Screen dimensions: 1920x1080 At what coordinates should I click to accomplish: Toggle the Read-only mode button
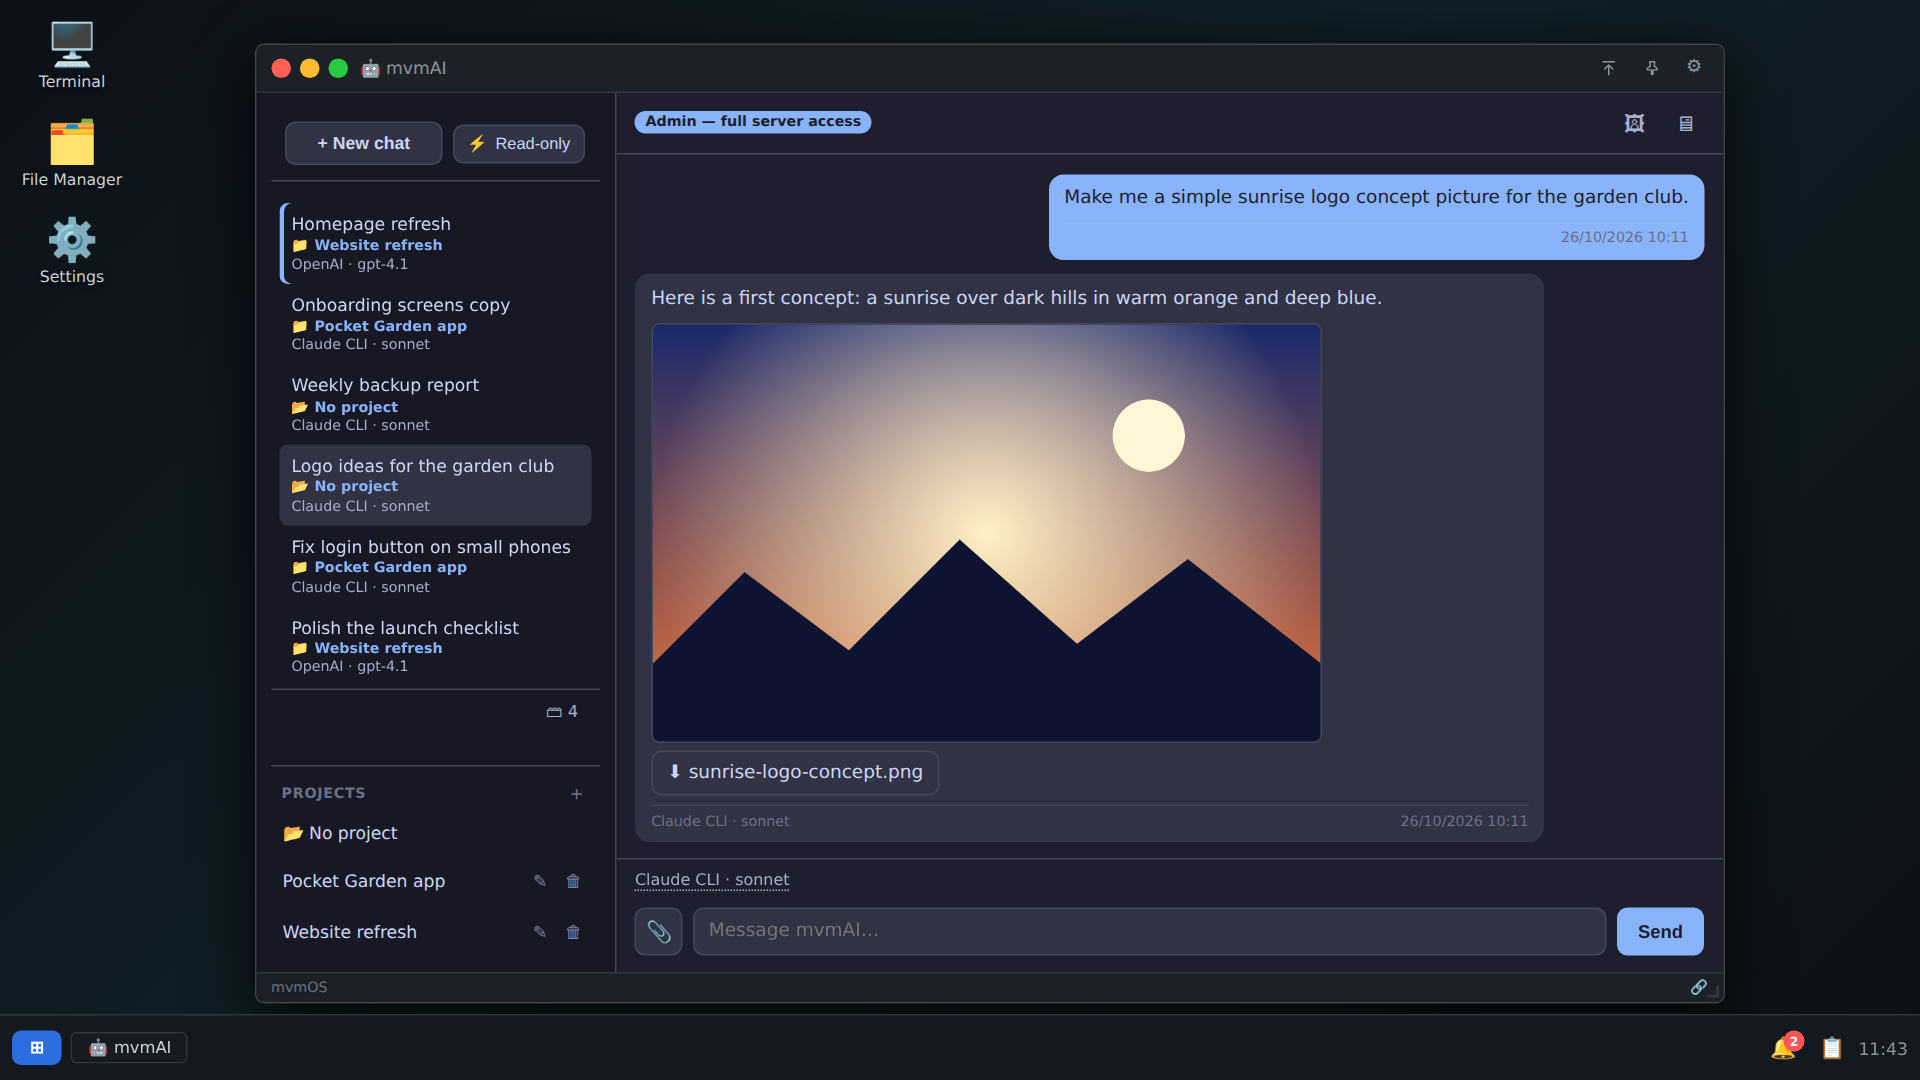point(519,143)
